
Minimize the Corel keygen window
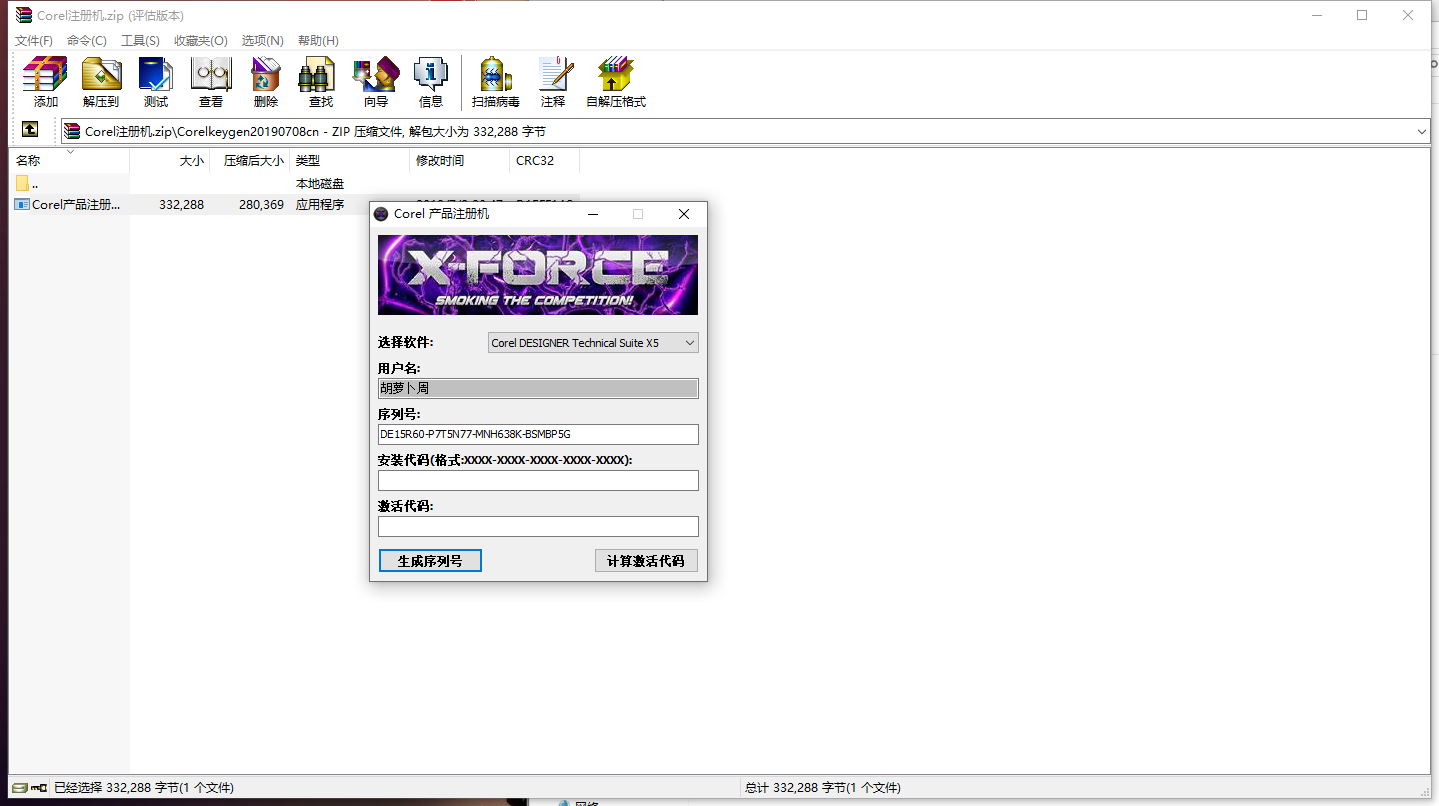click(x=593, y=214)
